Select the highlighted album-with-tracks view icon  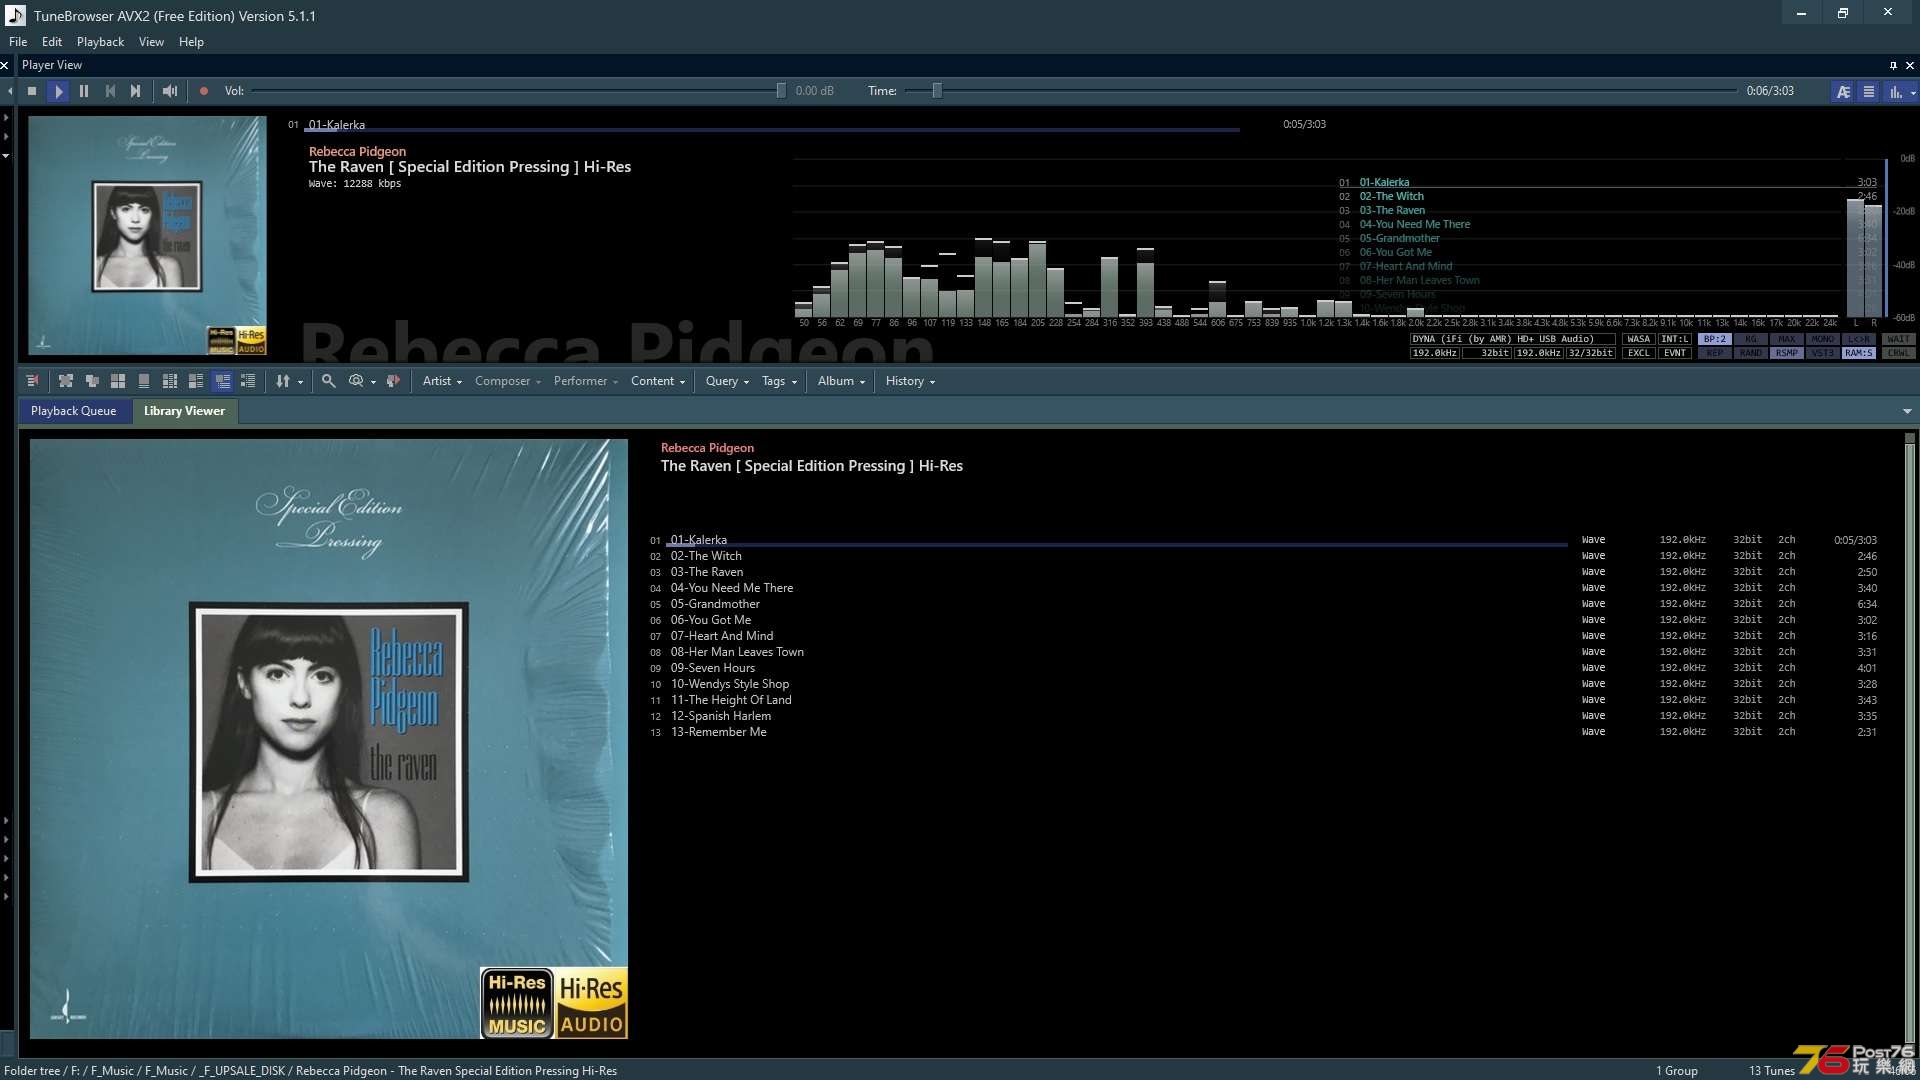click(222, 381)
